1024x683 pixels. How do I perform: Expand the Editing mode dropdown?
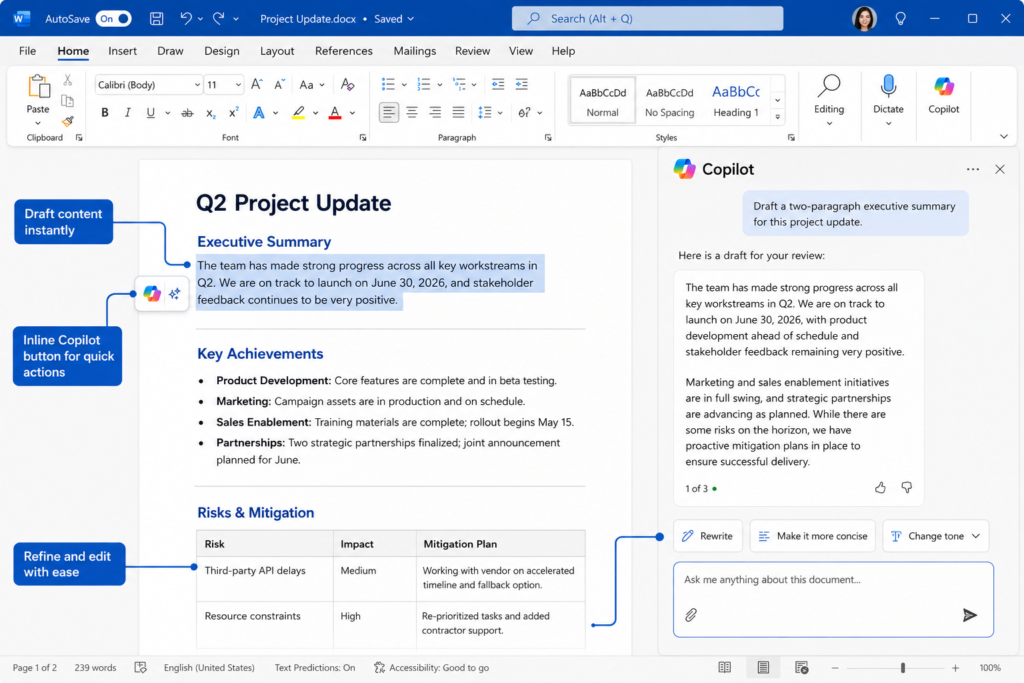829,123
